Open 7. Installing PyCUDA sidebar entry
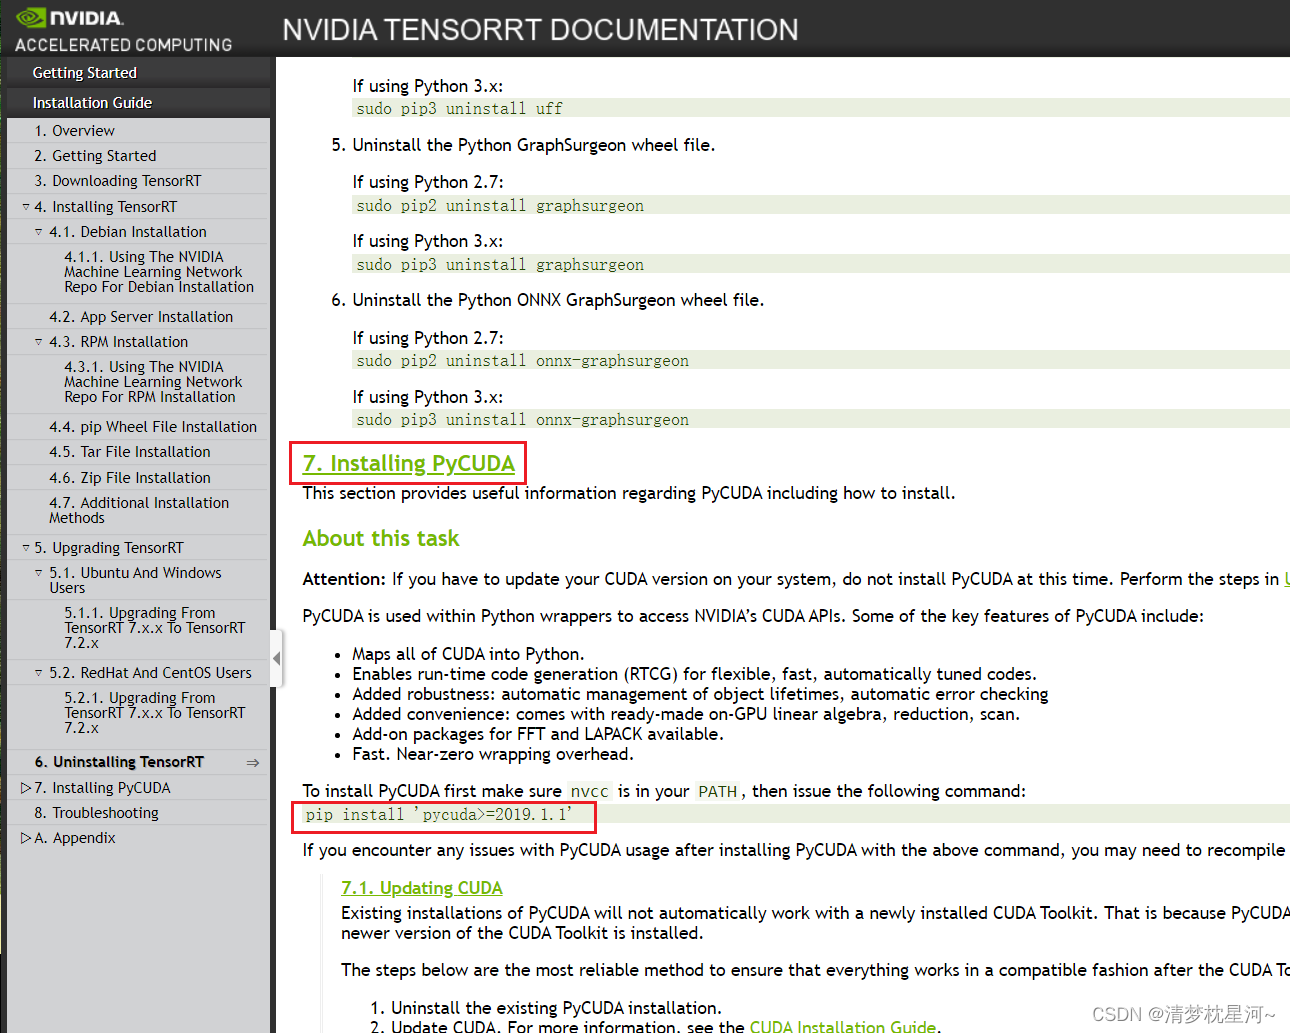The width and height of the screenshot is (1290, 1033). click(x=102, y=788)
